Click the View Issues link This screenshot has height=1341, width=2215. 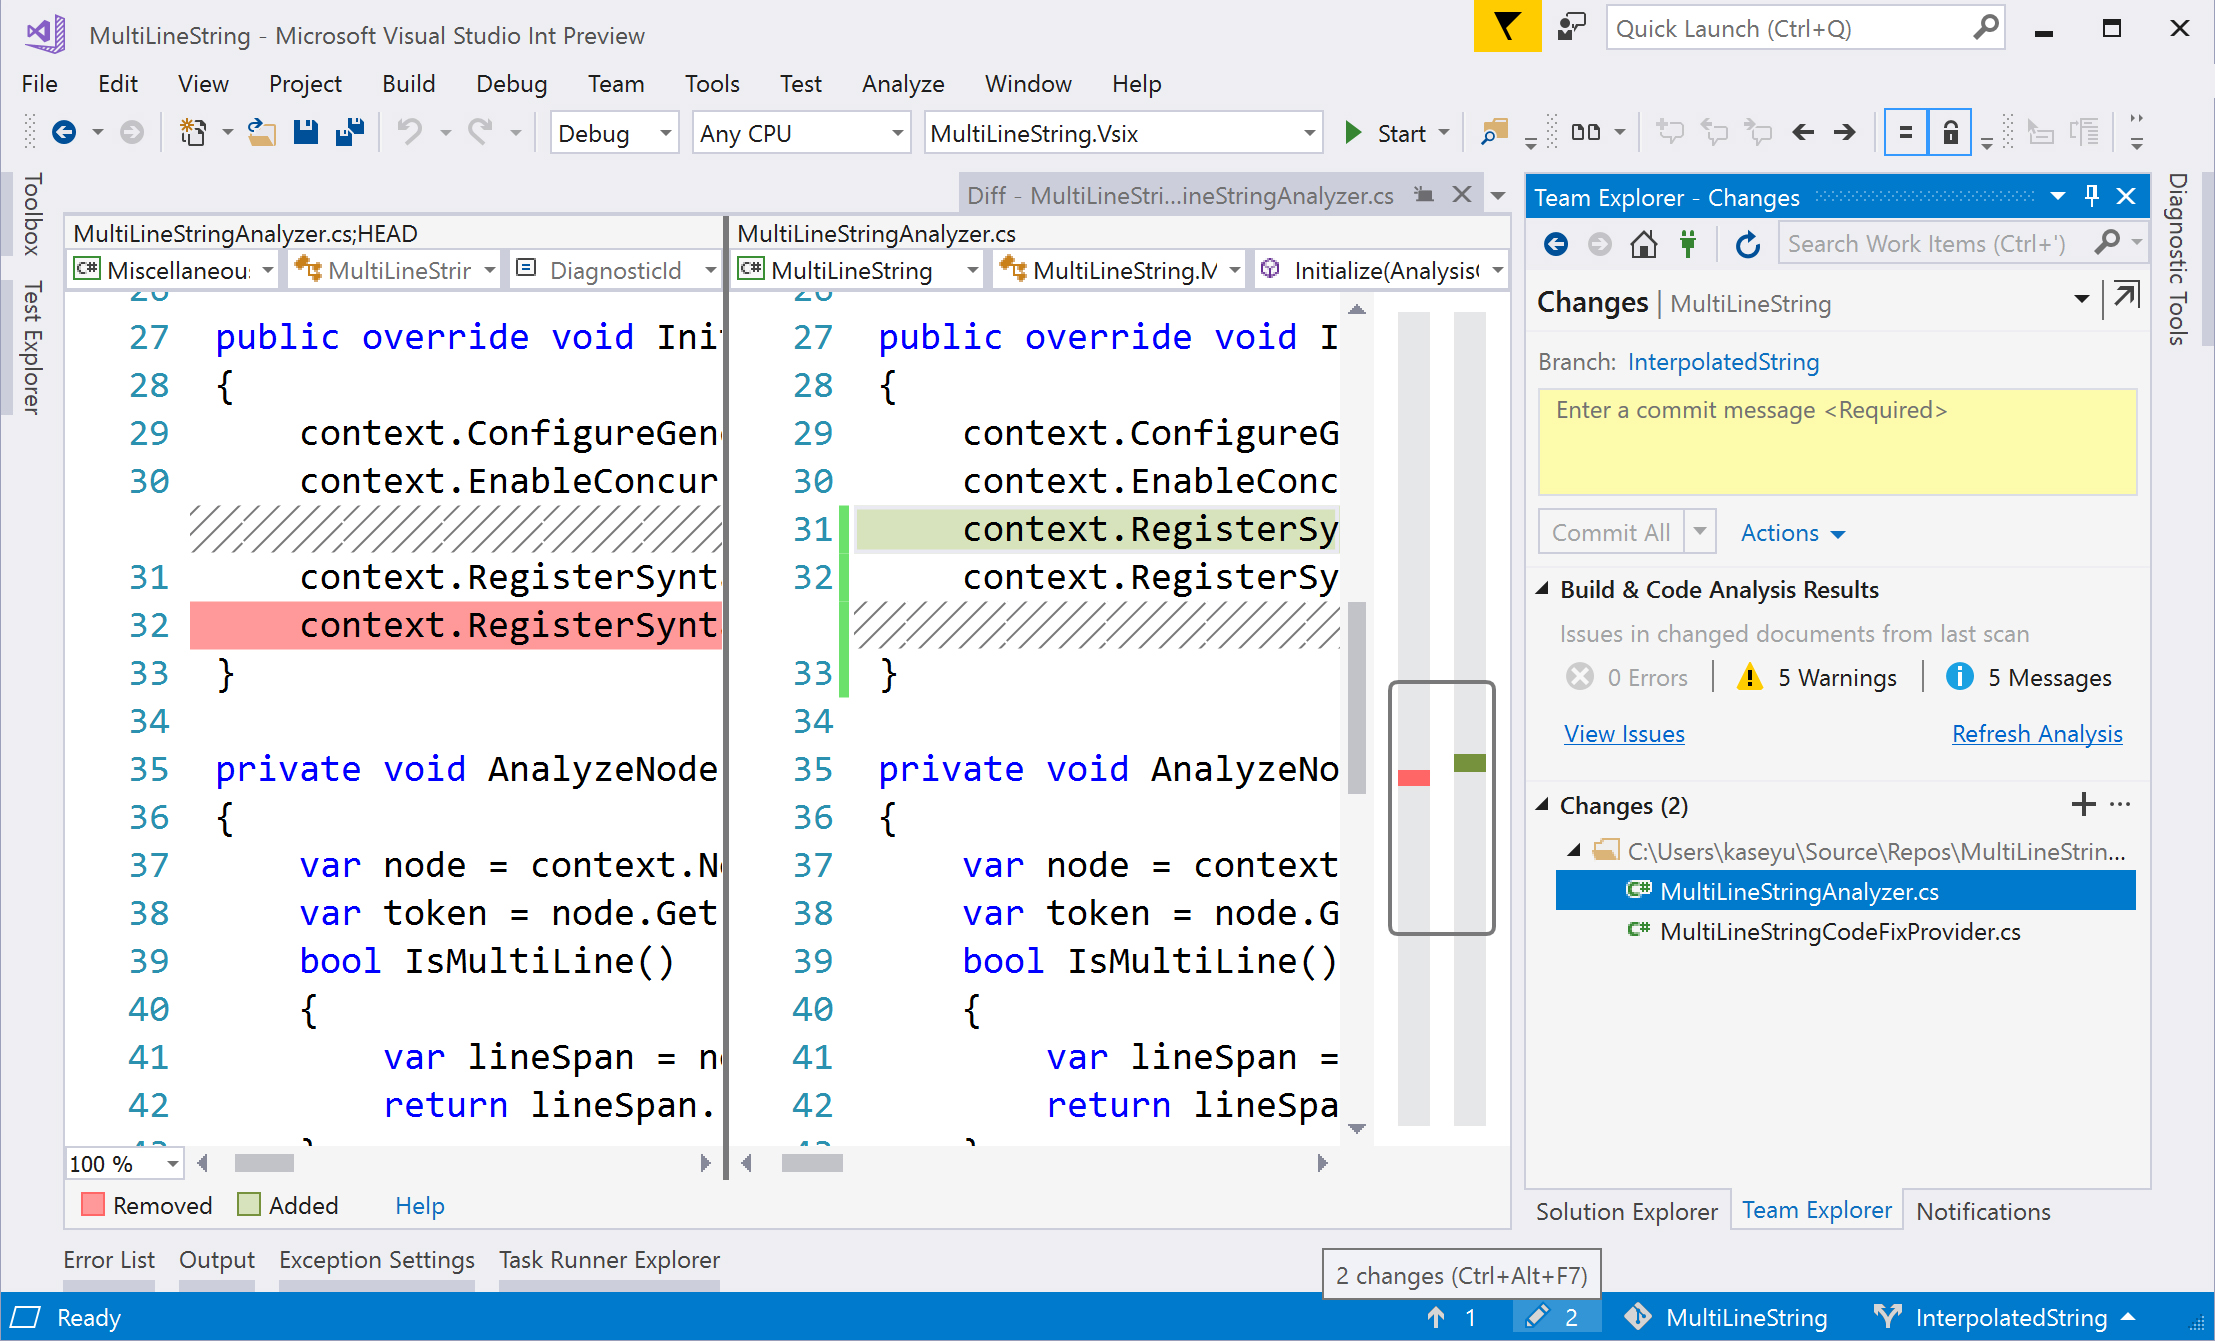(x=1620, y=732)
